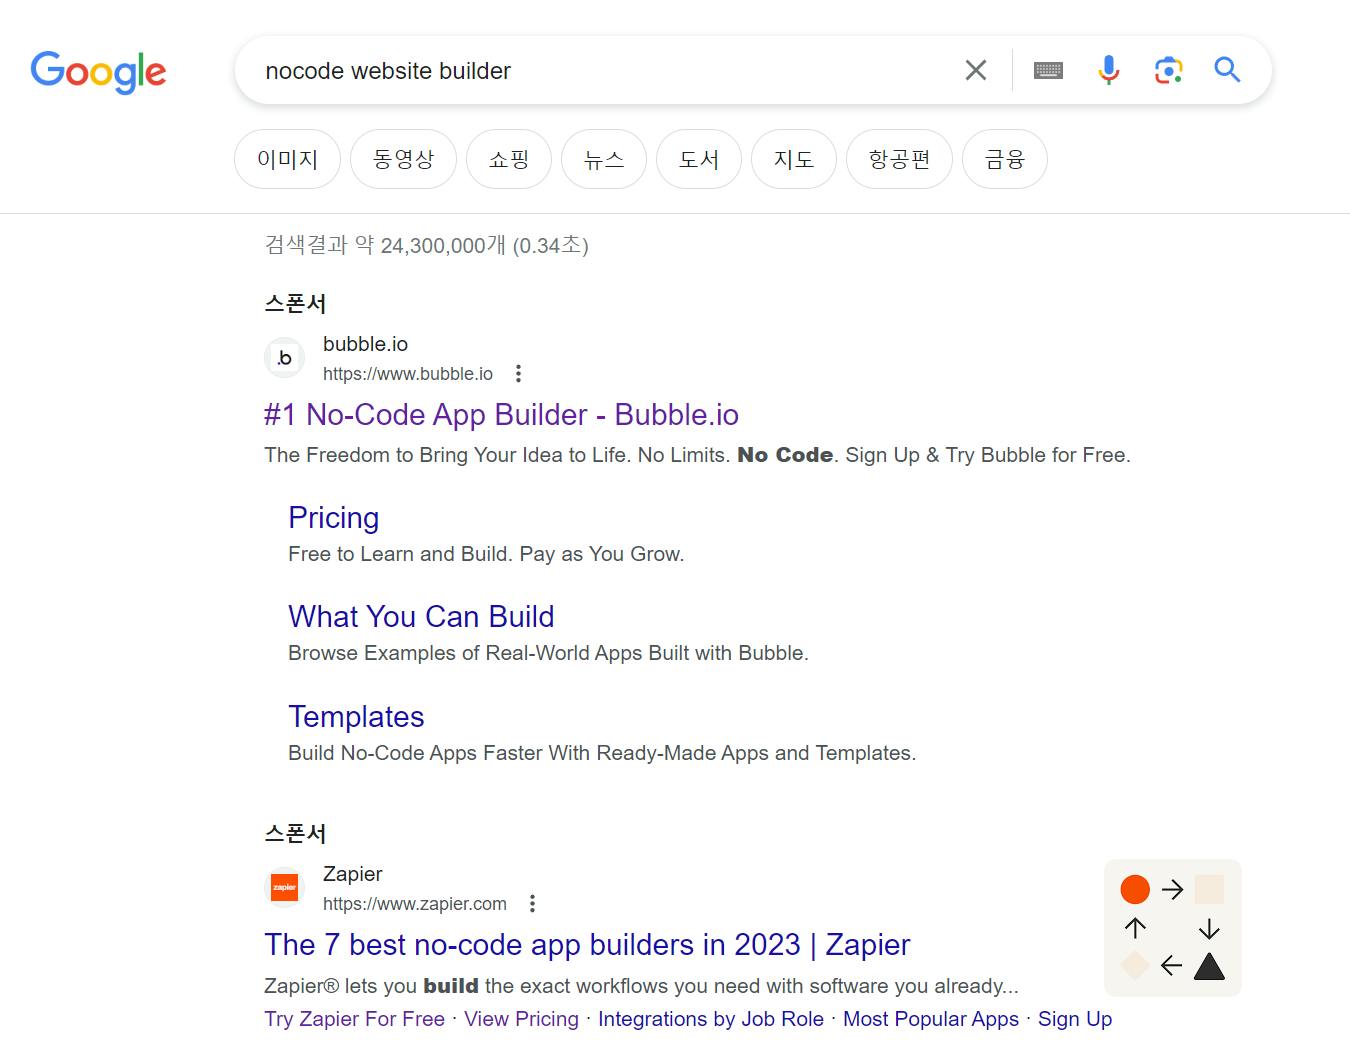Image resolution: width=1350 pixels, height=1061 pixels.
Task: Switch to the 쇼핑 tab
Action: click(x=509, y=159)
